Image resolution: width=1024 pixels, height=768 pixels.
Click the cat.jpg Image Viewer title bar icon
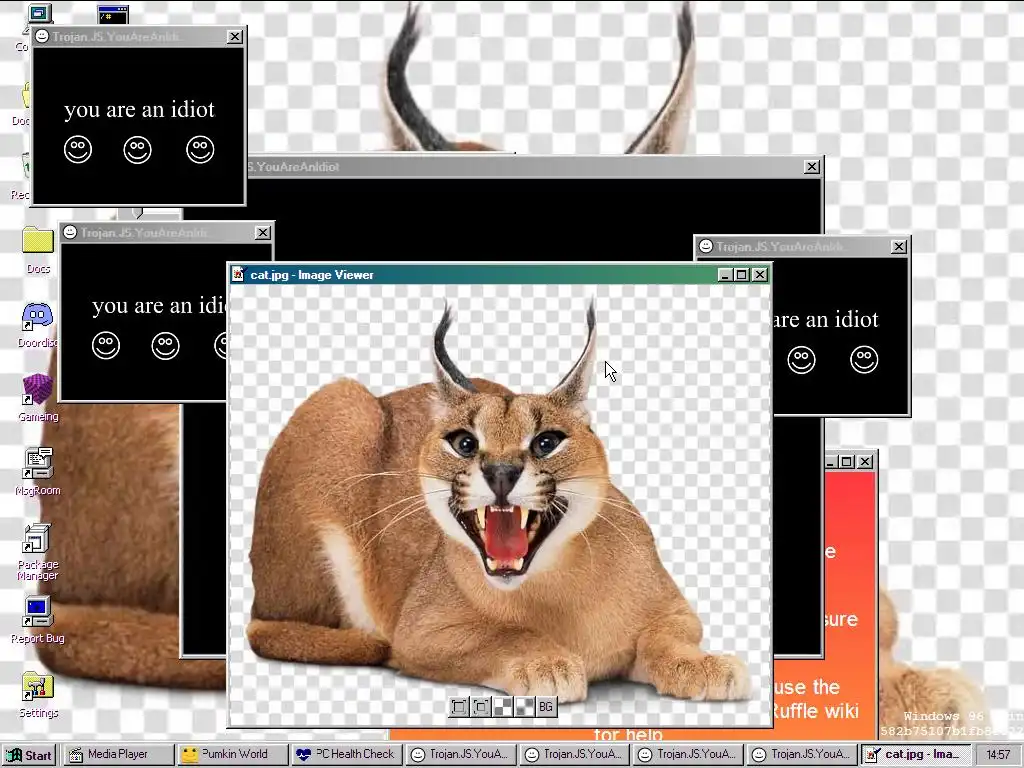pyautogui.click(x=239, y=274)
